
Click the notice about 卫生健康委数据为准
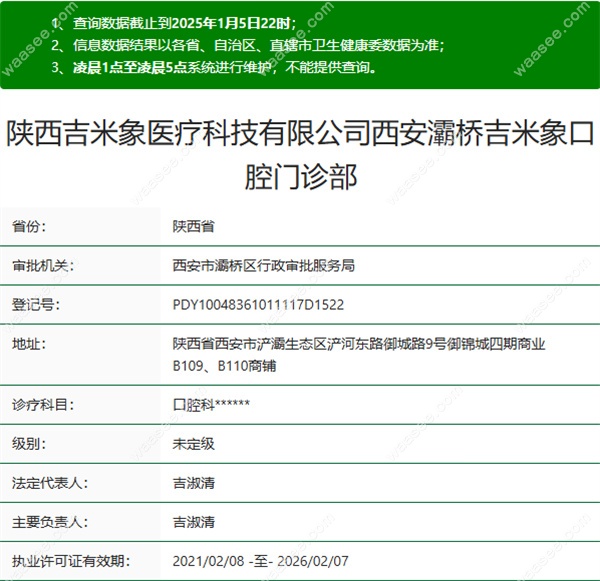pyautogui.click(x=248, y=45)
